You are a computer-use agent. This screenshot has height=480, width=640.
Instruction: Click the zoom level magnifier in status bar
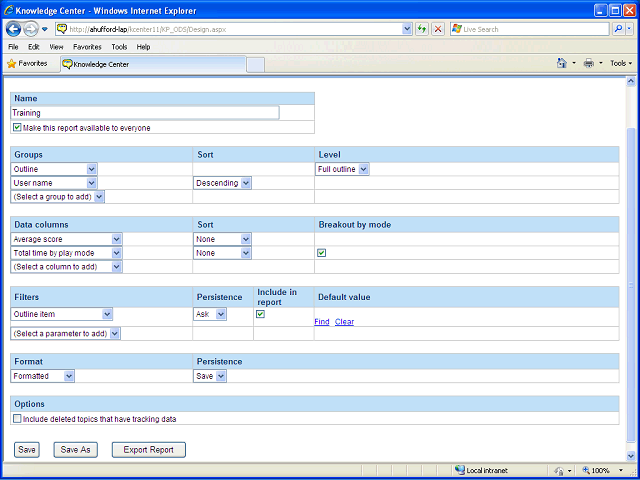[586, 470]
